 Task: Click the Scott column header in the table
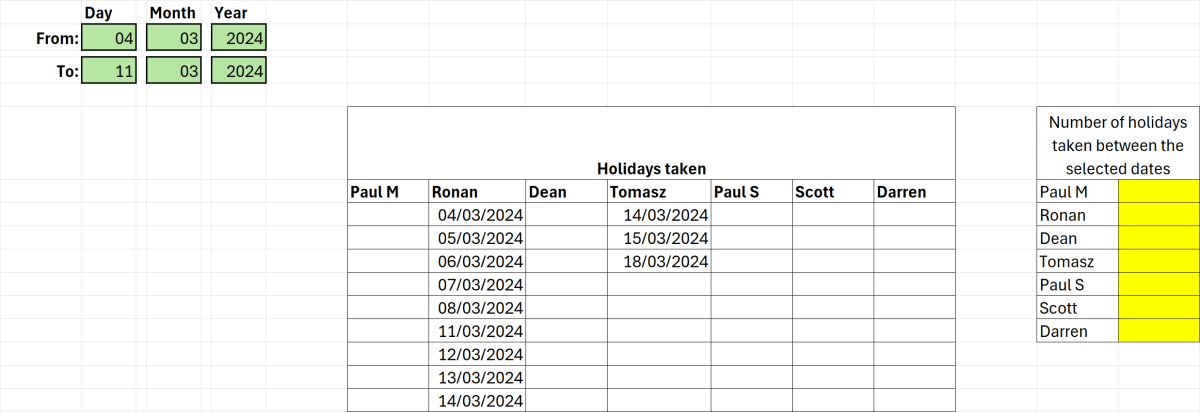pos(832,192)
